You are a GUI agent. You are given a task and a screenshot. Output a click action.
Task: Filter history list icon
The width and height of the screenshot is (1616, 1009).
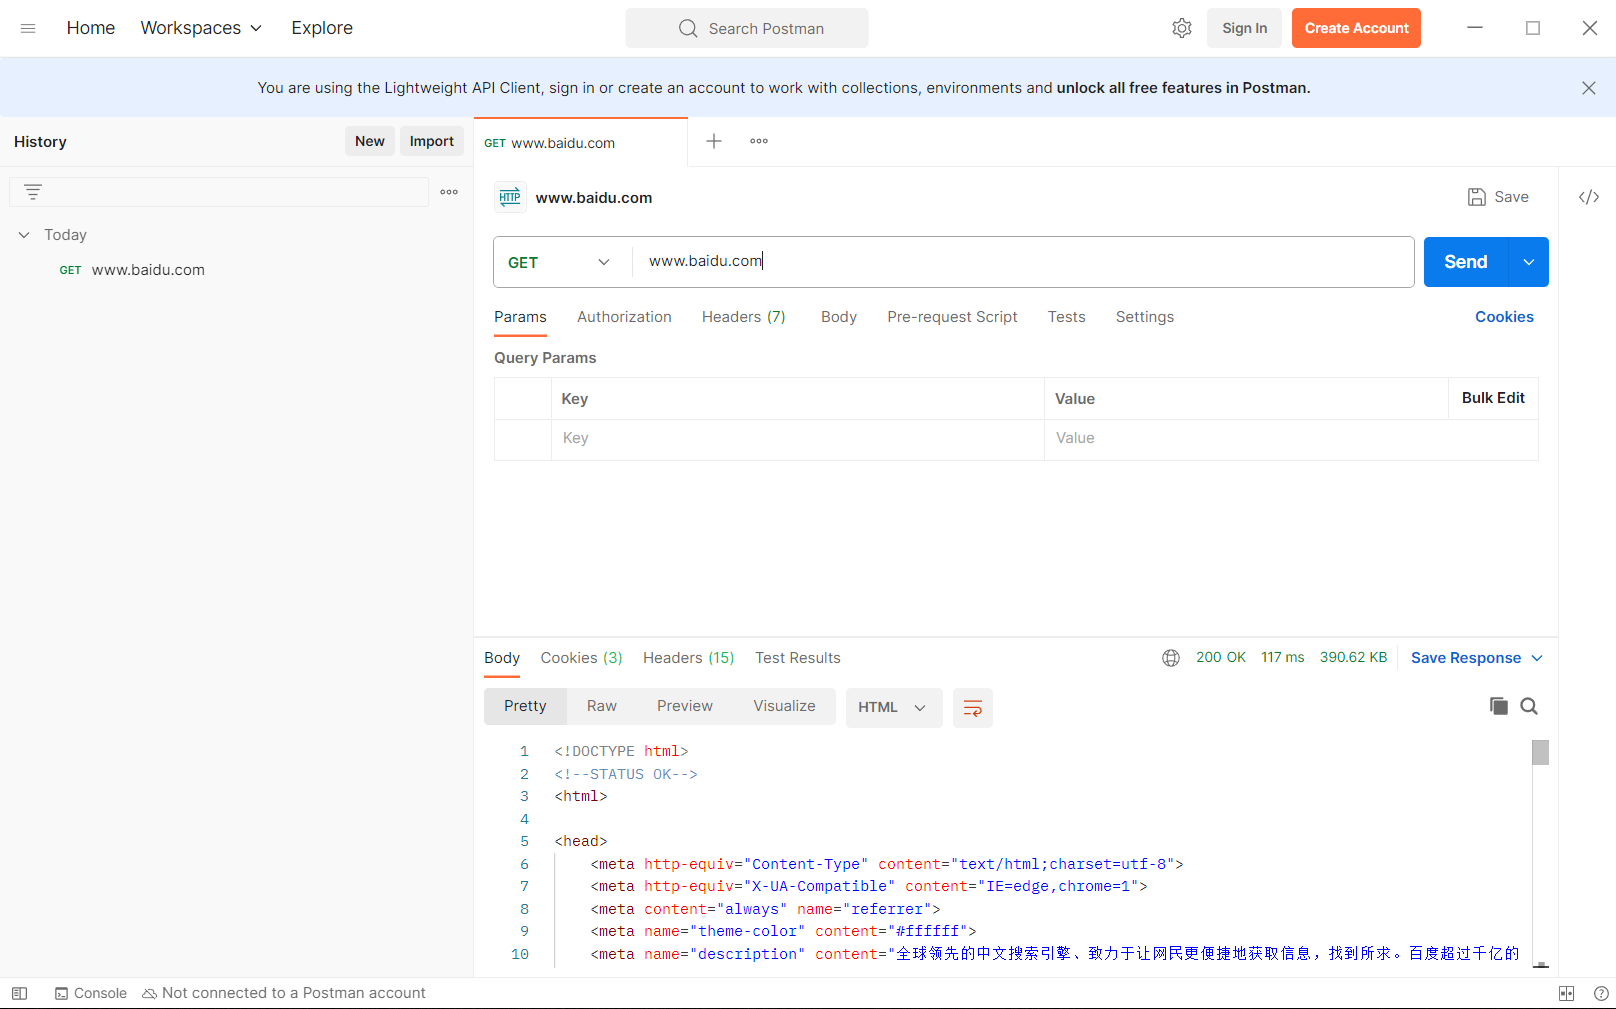pos(33,192)
